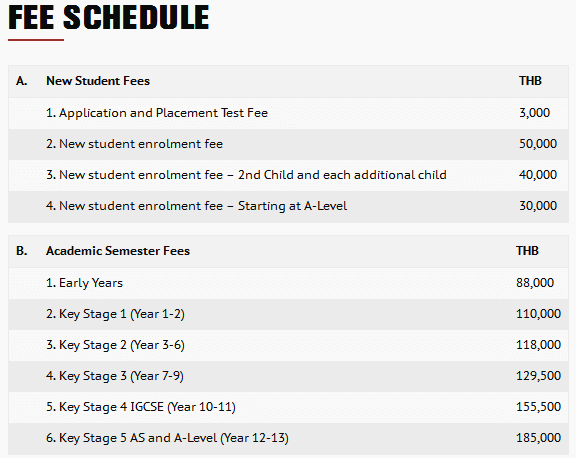Click the Key Stage 2 (Year 3-6) row
The width and height of the screenshot is (576, 458).
point(288,345)
